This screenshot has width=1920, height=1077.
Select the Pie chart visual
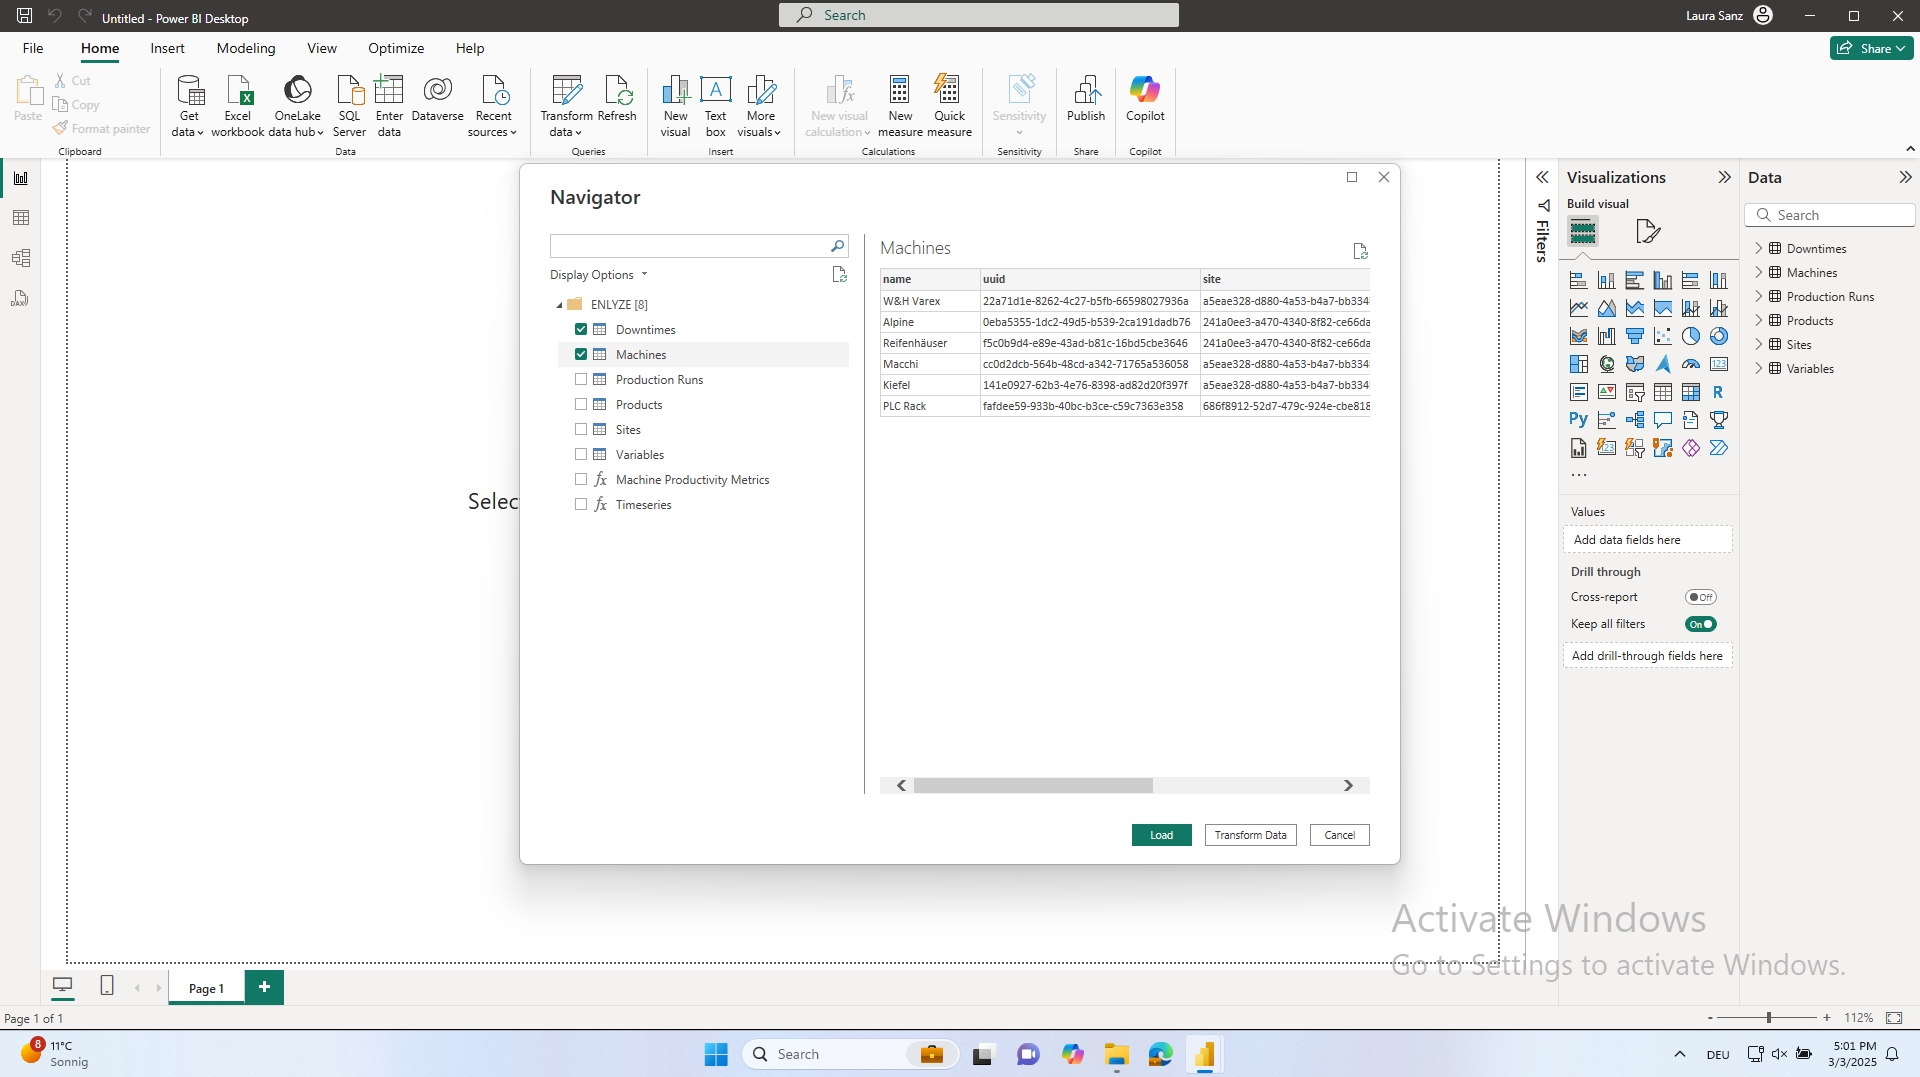pos(1690,336)
